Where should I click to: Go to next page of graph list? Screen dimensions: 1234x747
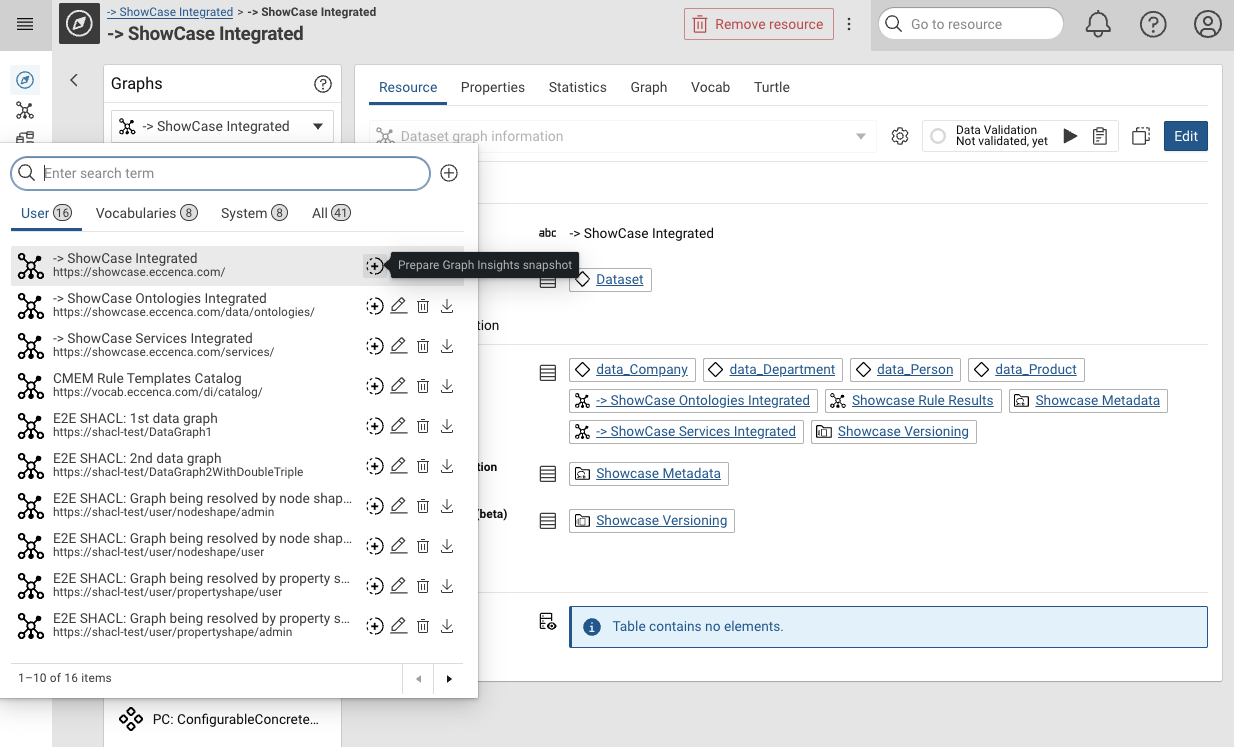[x=449, y=679]
